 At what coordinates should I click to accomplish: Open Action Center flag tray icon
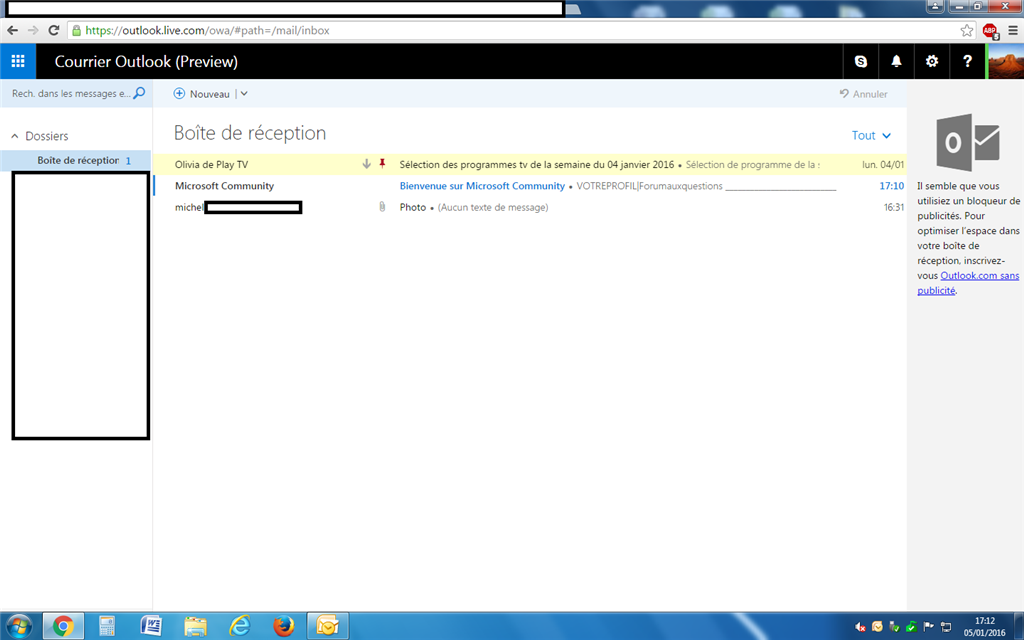click(929, 627)
